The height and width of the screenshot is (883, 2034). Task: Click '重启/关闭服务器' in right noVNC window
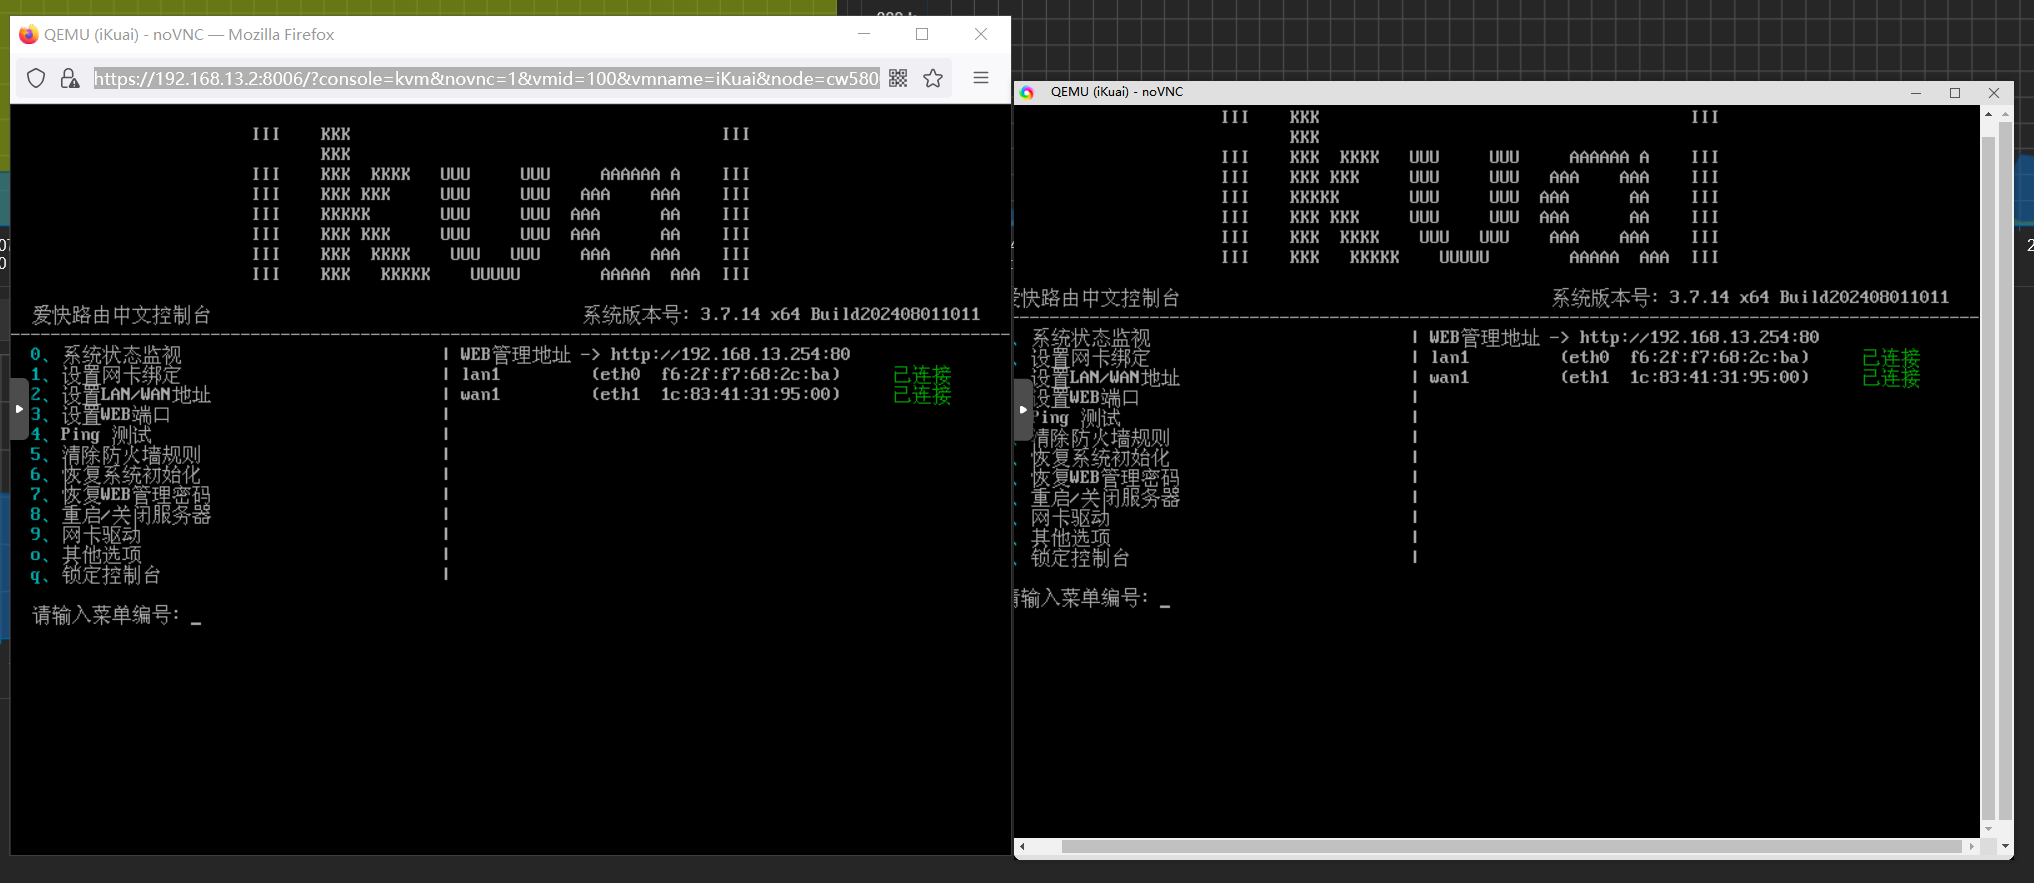point(1105,498)
